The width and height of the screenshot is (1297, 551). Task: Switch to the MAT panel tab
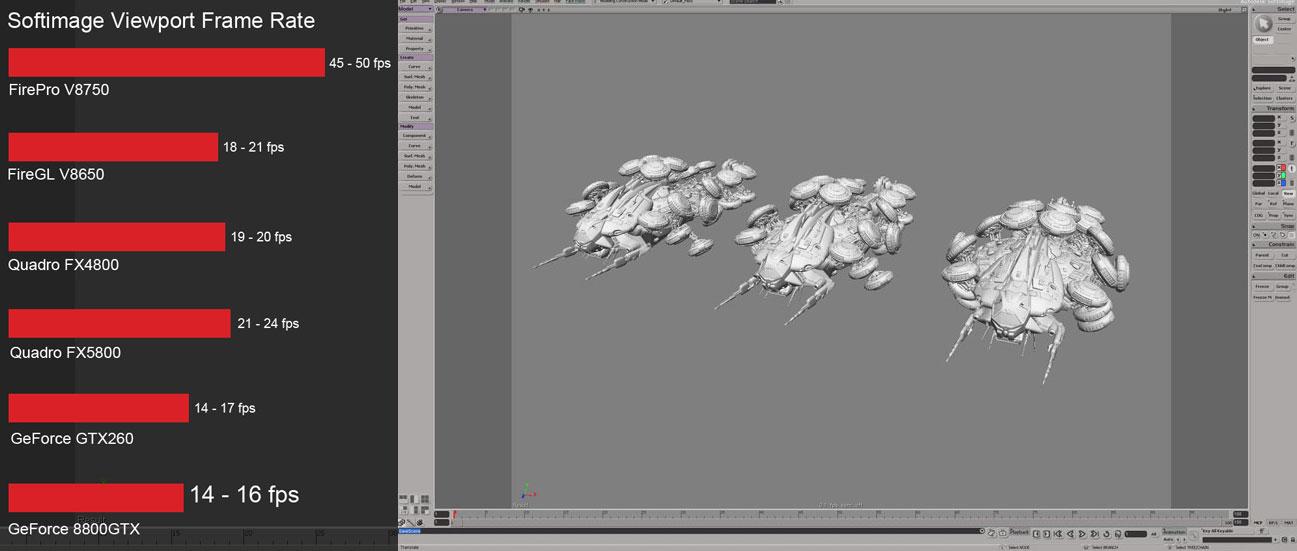coord(1288,523)
